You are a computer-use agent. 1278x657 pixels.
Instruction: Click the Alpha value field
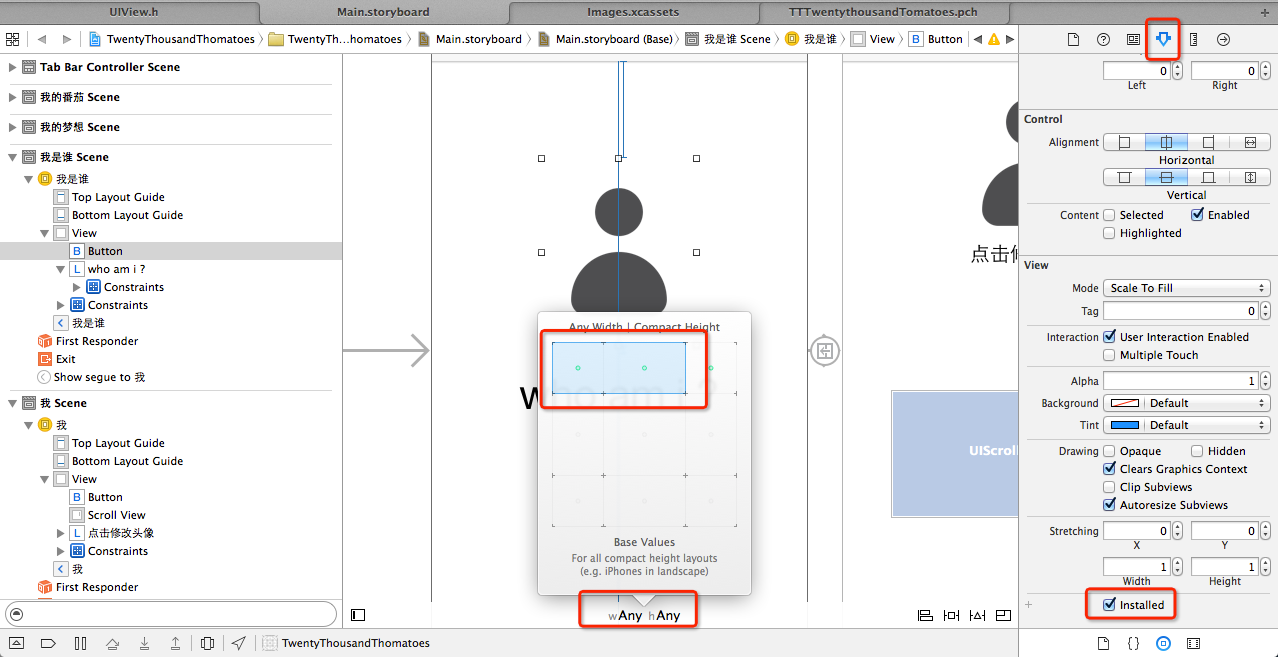pyautogui.click(x=1181, y=381)
